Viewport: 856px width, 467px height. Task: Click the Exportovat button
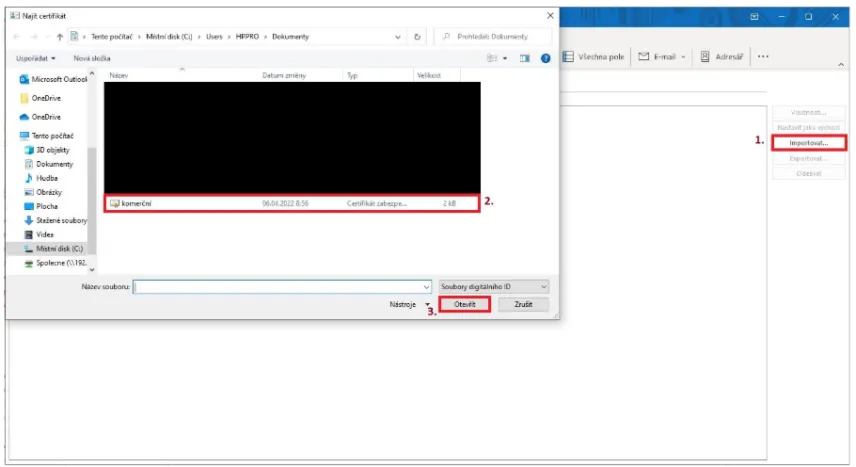(809, 158)
